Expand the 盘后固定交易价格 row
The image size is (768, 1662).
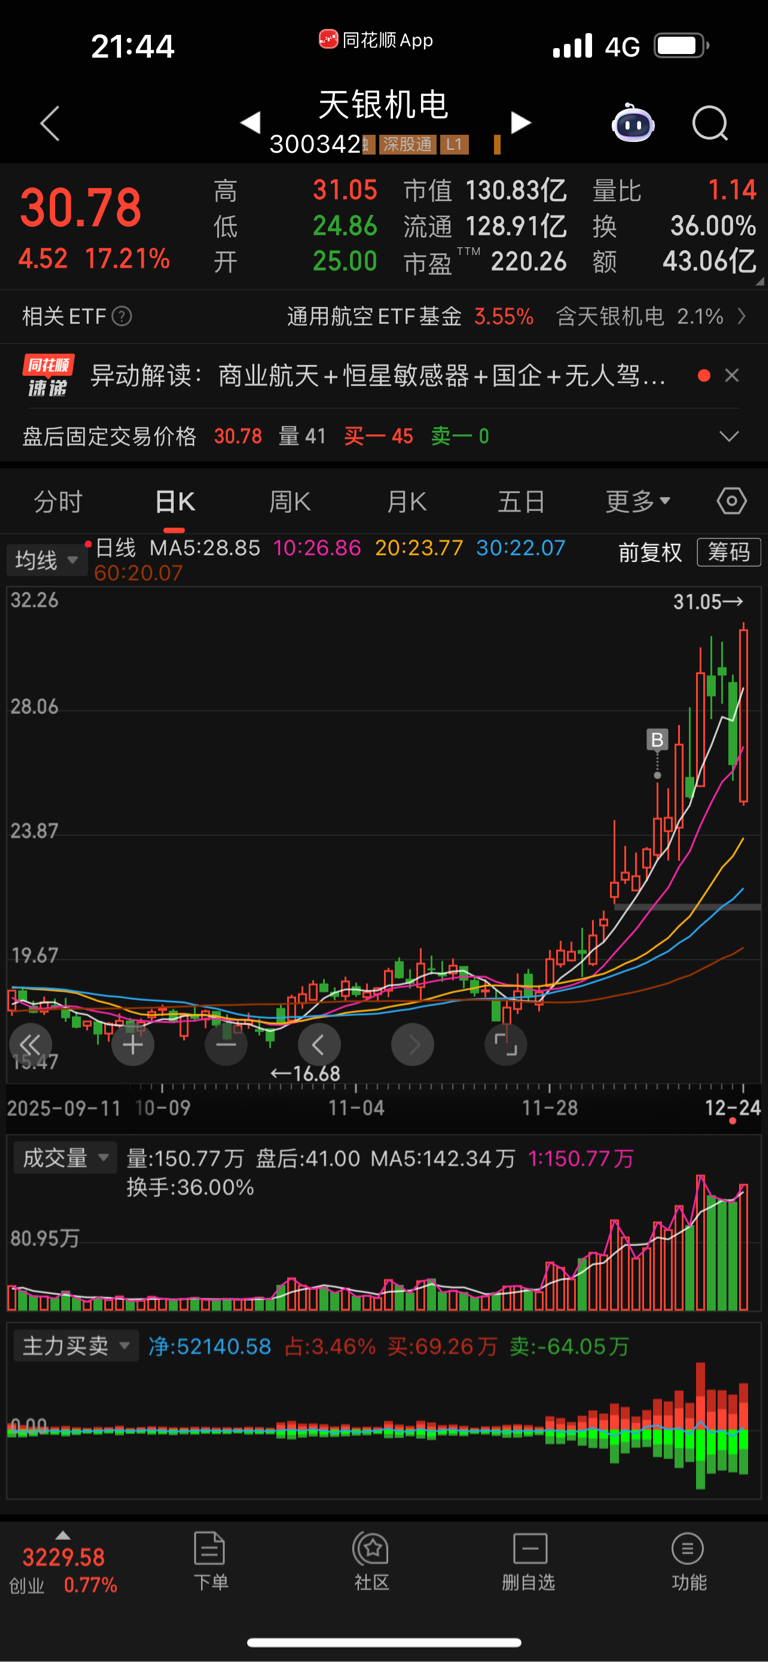coord(730,436)
